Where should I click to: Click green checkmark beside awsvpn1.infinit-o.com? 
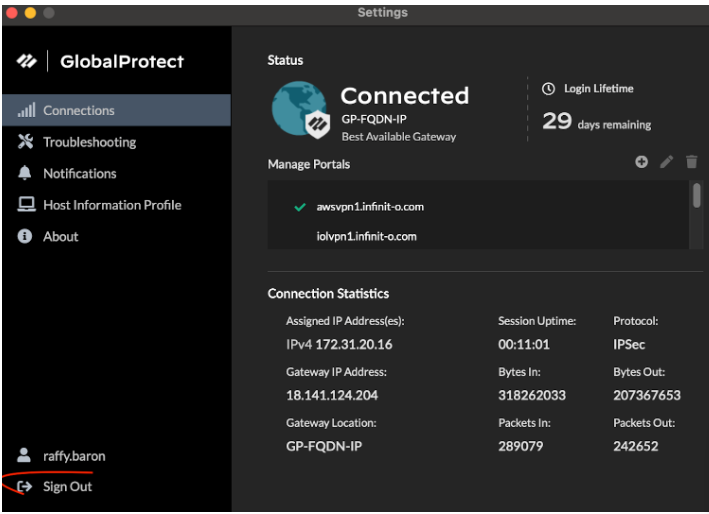pyautogui.click(x=300, y=207)
